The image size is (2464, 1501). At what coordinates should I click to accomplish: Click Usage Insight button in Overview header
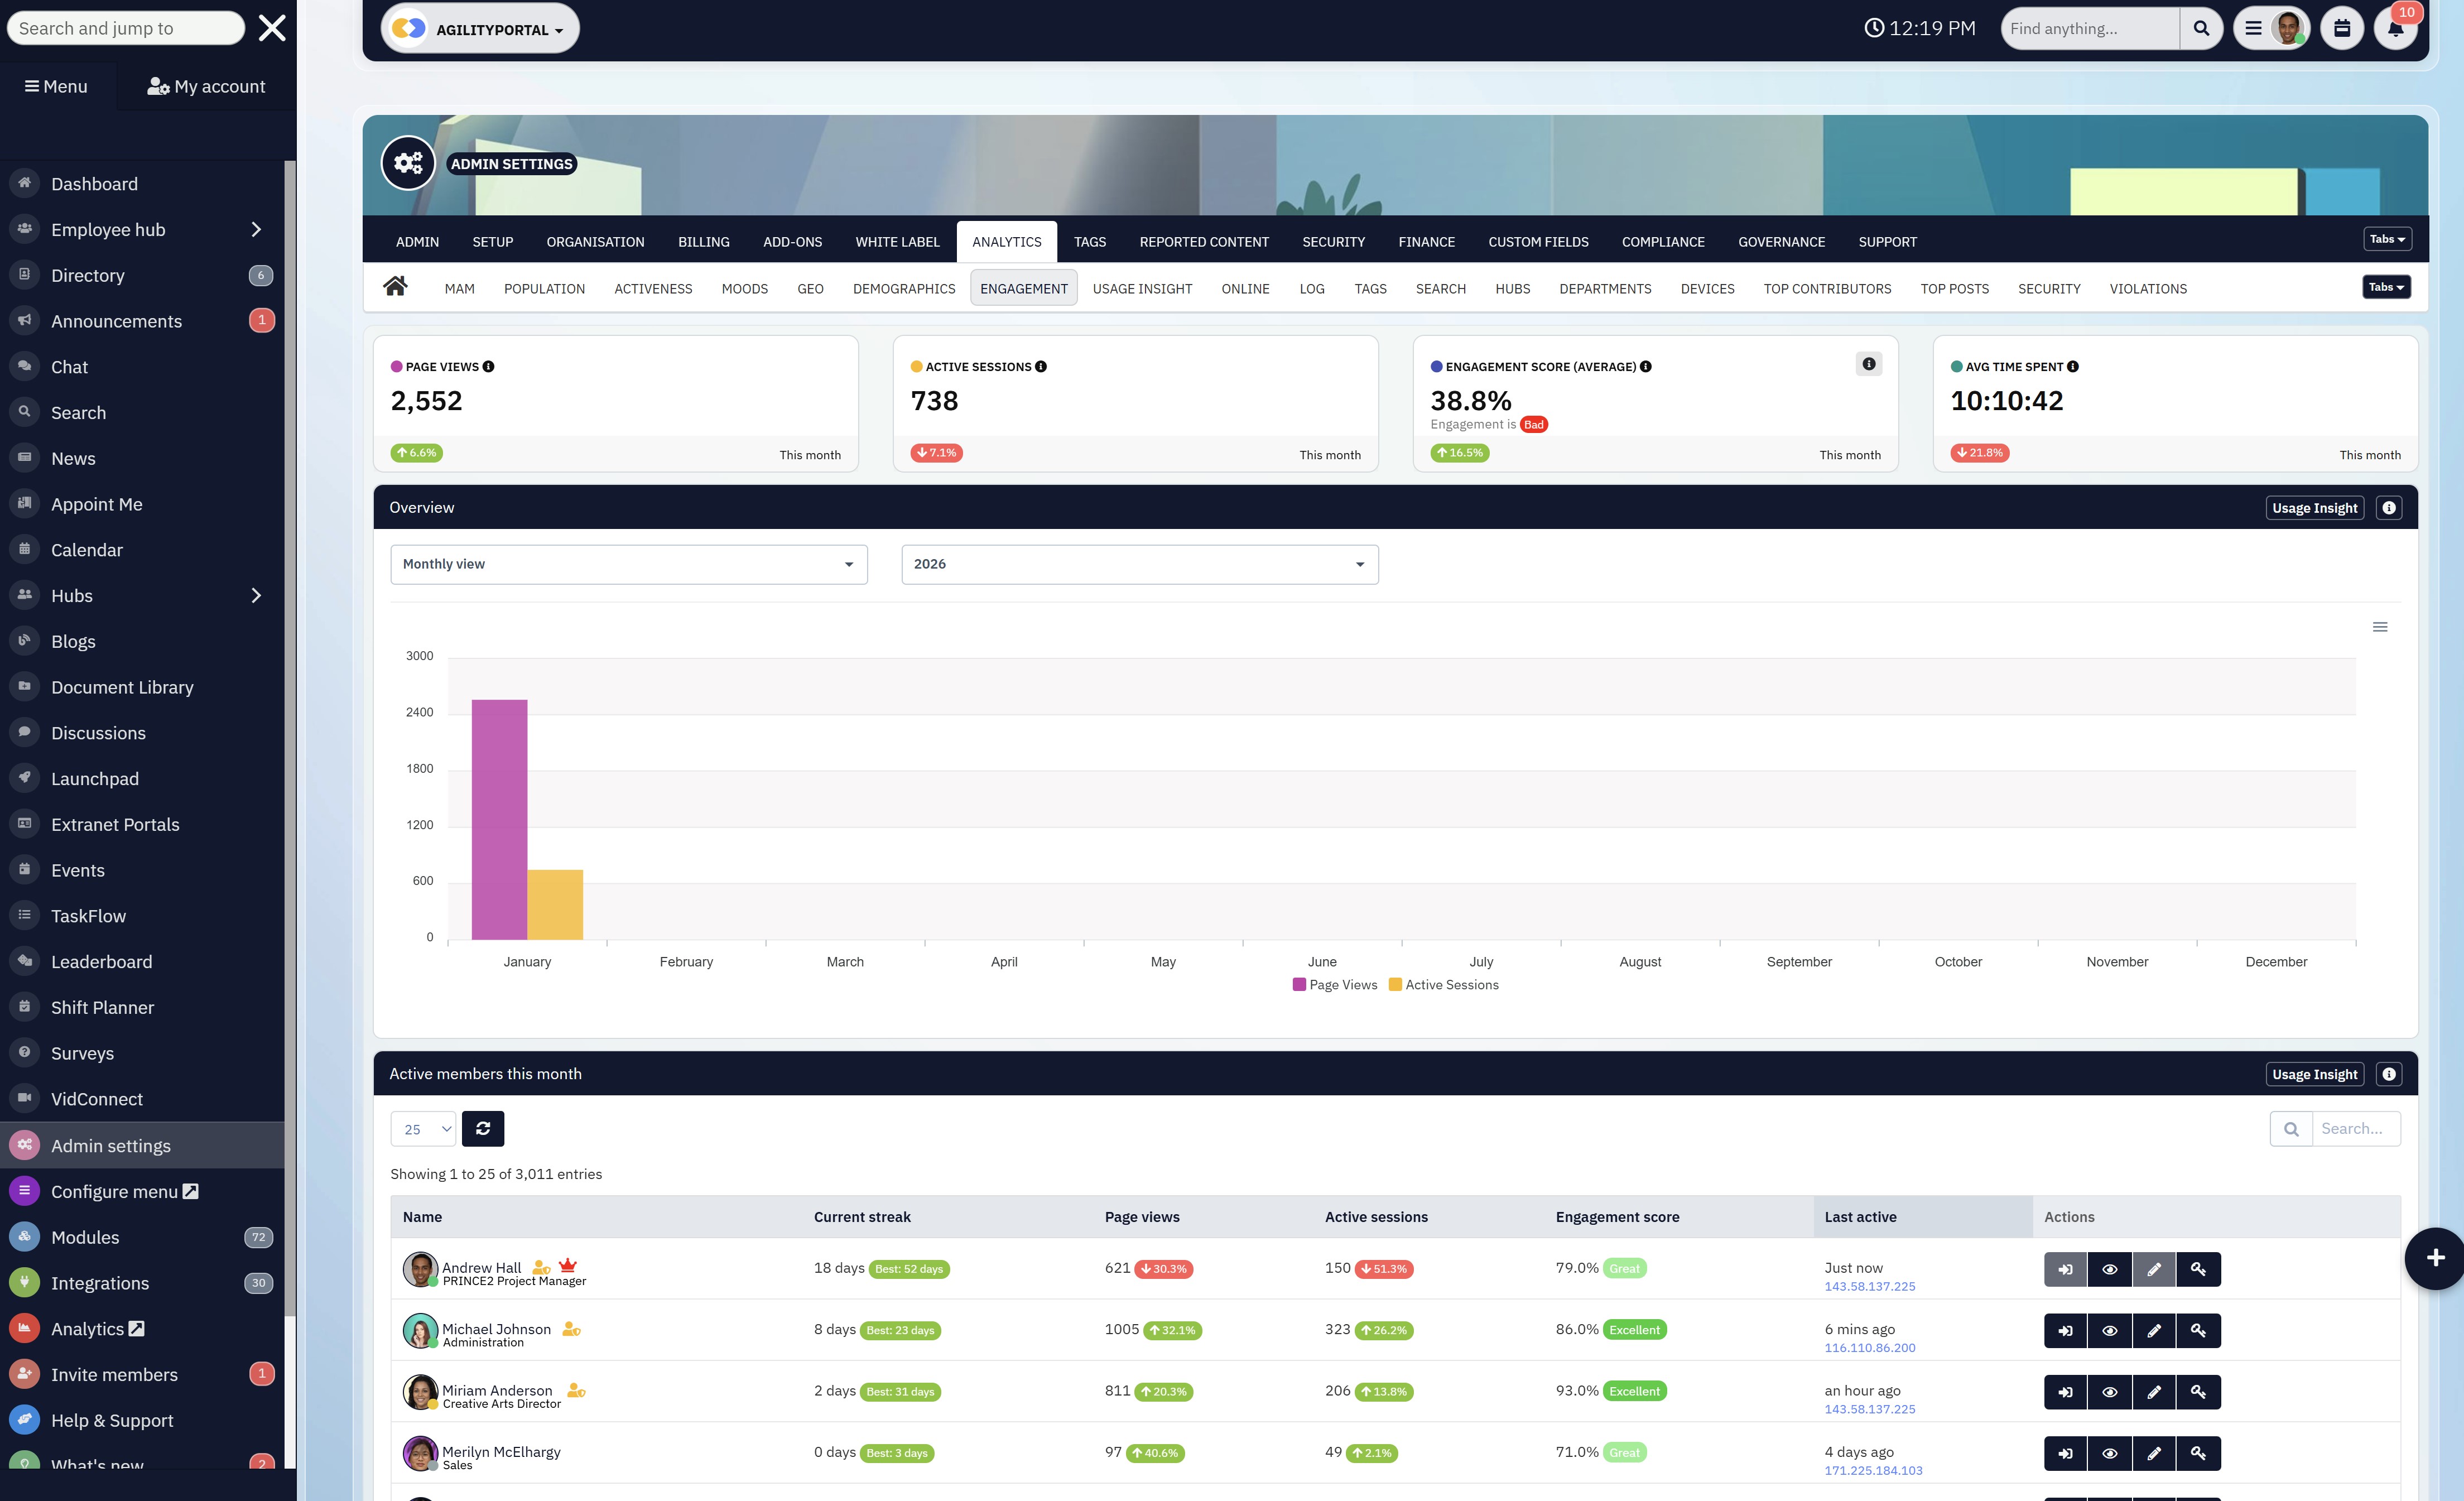[2314, 508]
